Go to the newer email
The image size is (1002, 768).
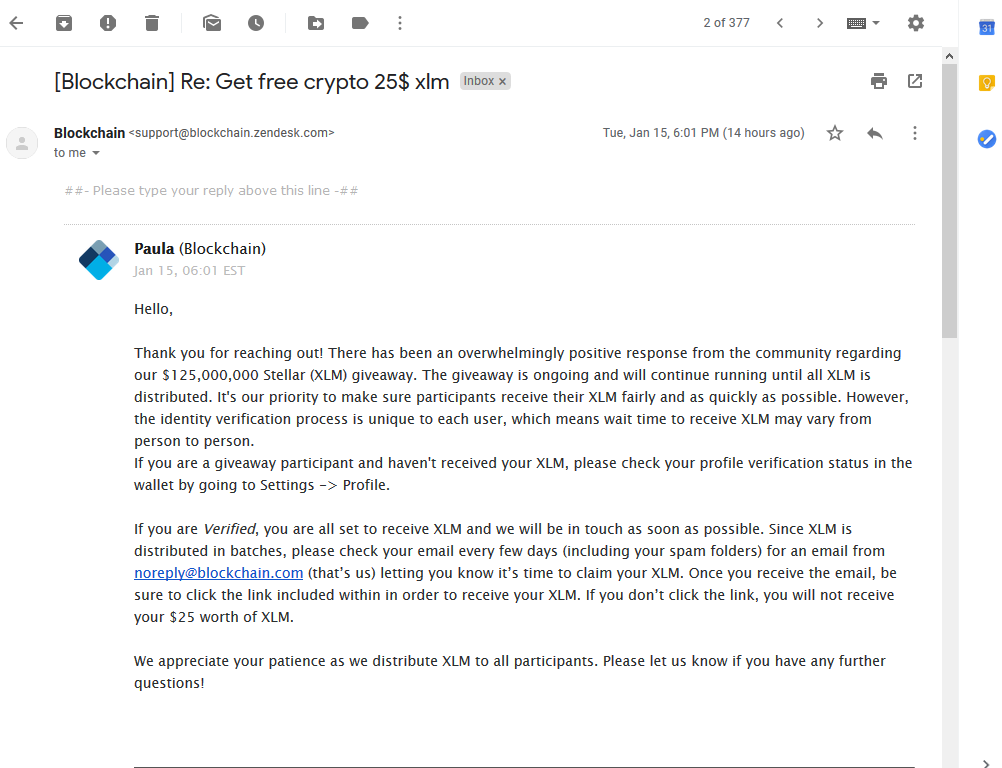coord(780,23)
